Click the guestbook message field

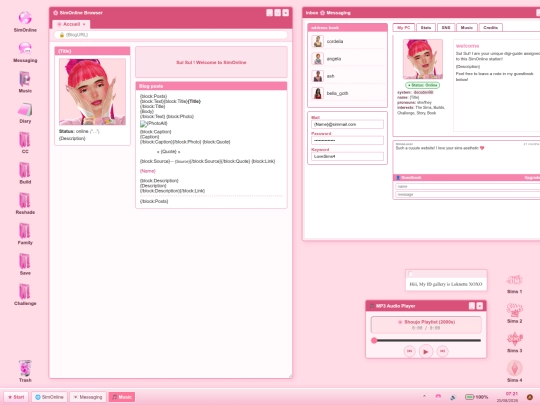468,195
